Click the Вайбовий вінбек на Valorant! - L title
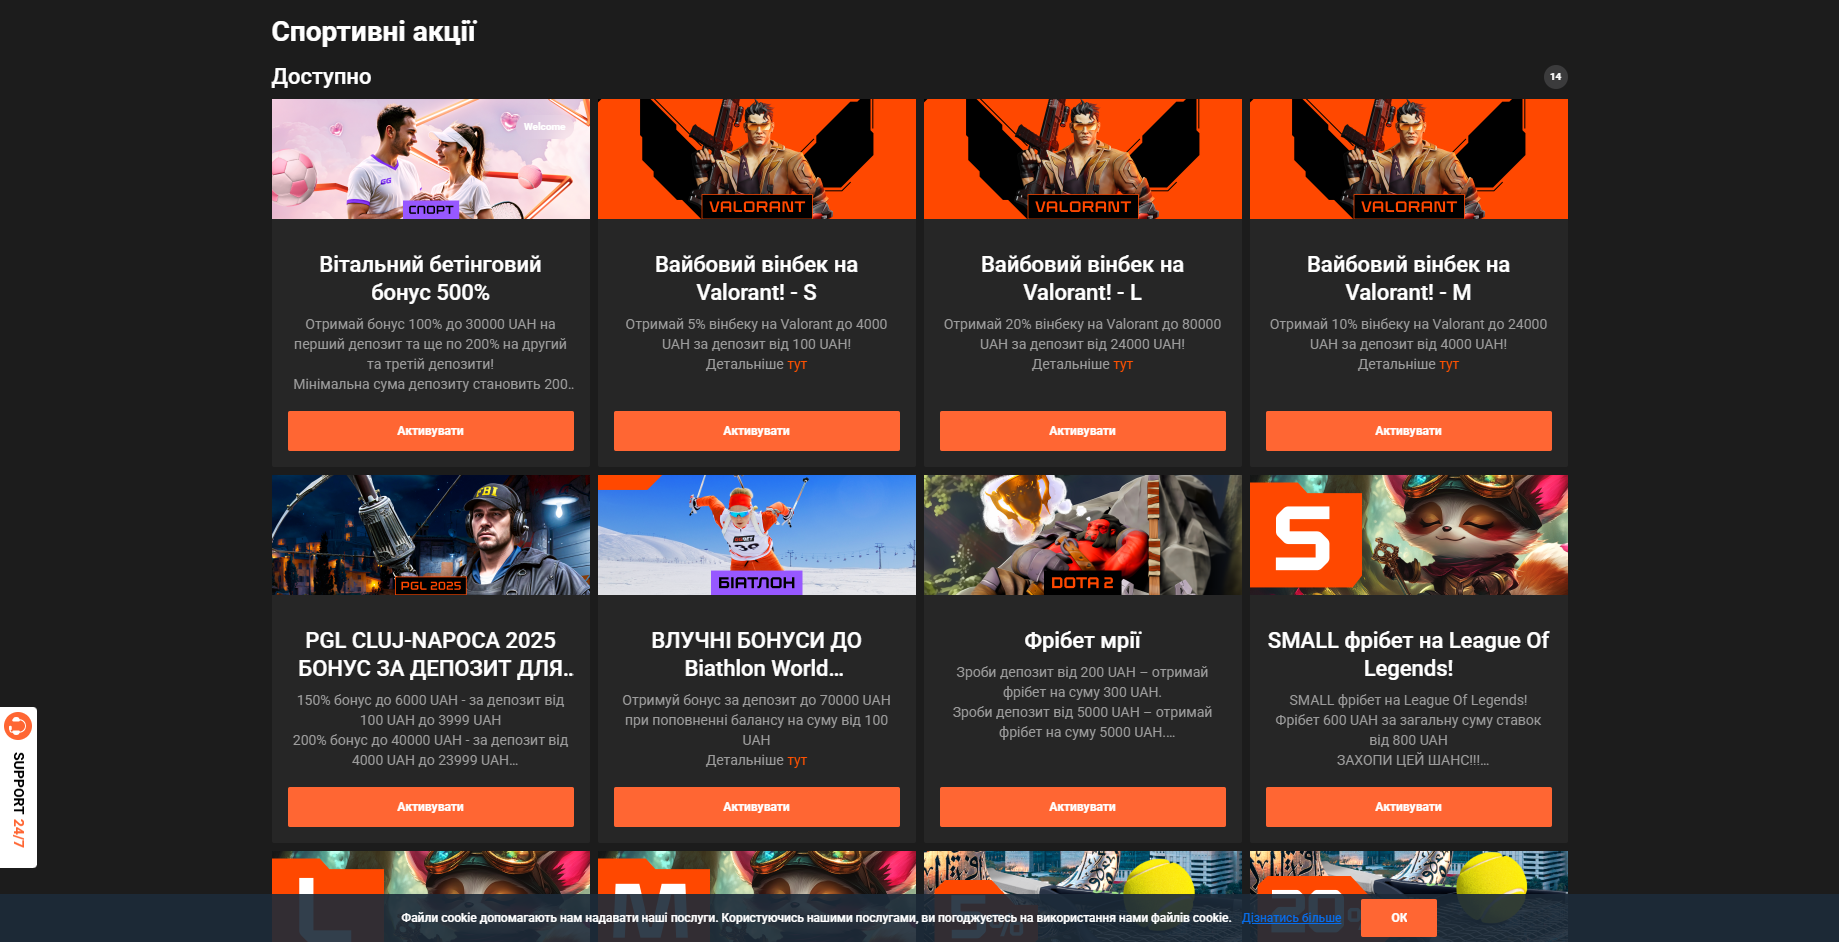The width and height of the screenshot is (1839, 942). (x=1082, y=278)
